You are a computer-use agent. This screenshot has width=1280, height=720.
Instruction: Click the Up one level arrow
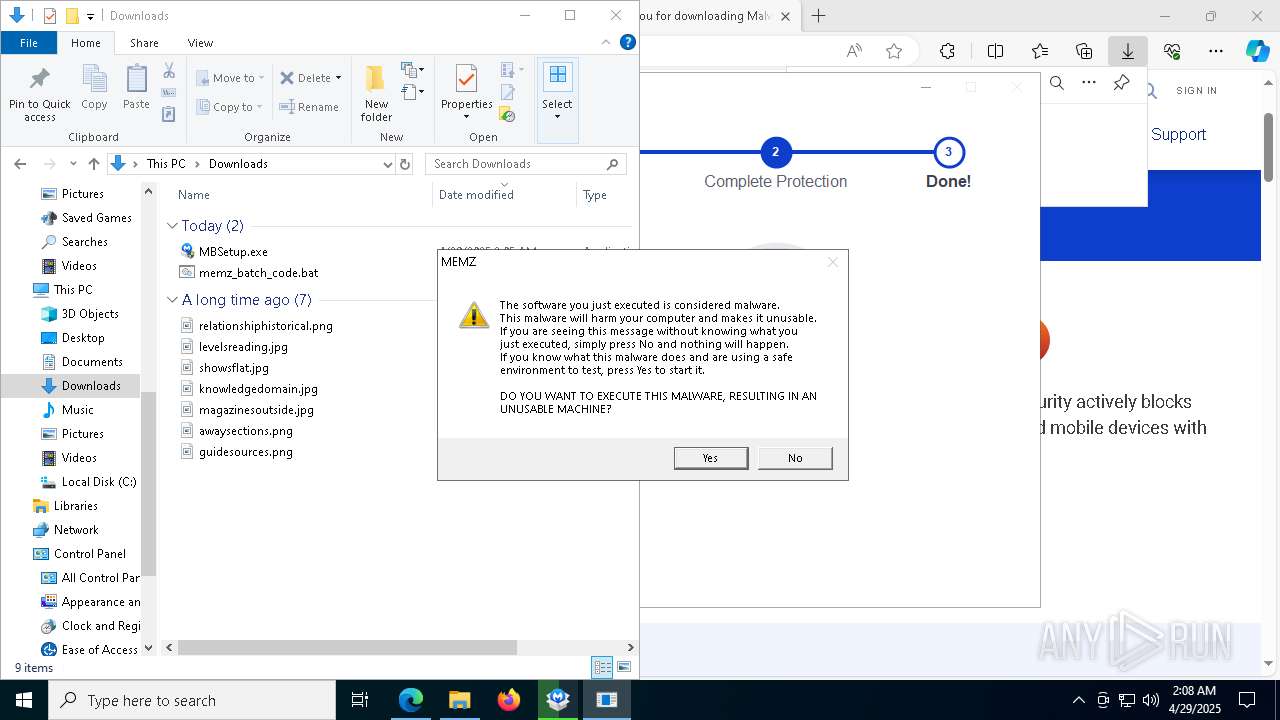[x=94, y=164]
